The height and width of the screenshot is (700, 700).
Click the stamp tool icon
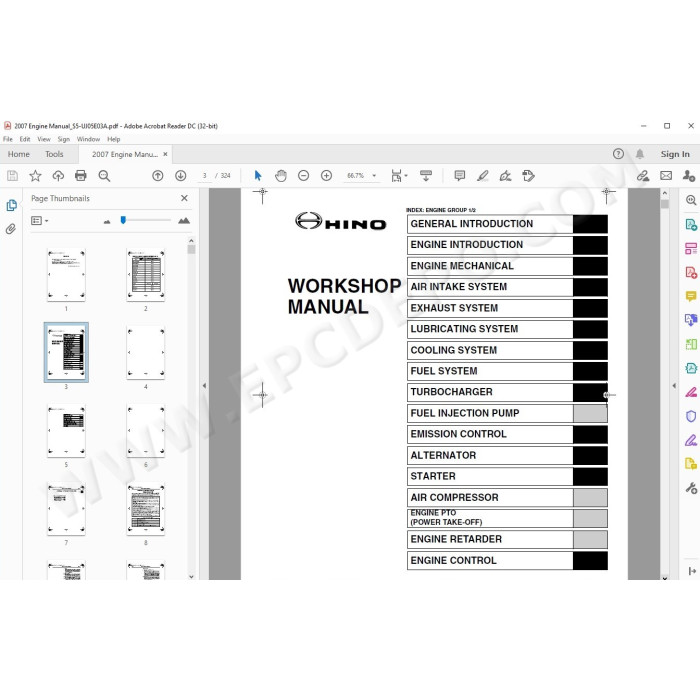point(528,176)
